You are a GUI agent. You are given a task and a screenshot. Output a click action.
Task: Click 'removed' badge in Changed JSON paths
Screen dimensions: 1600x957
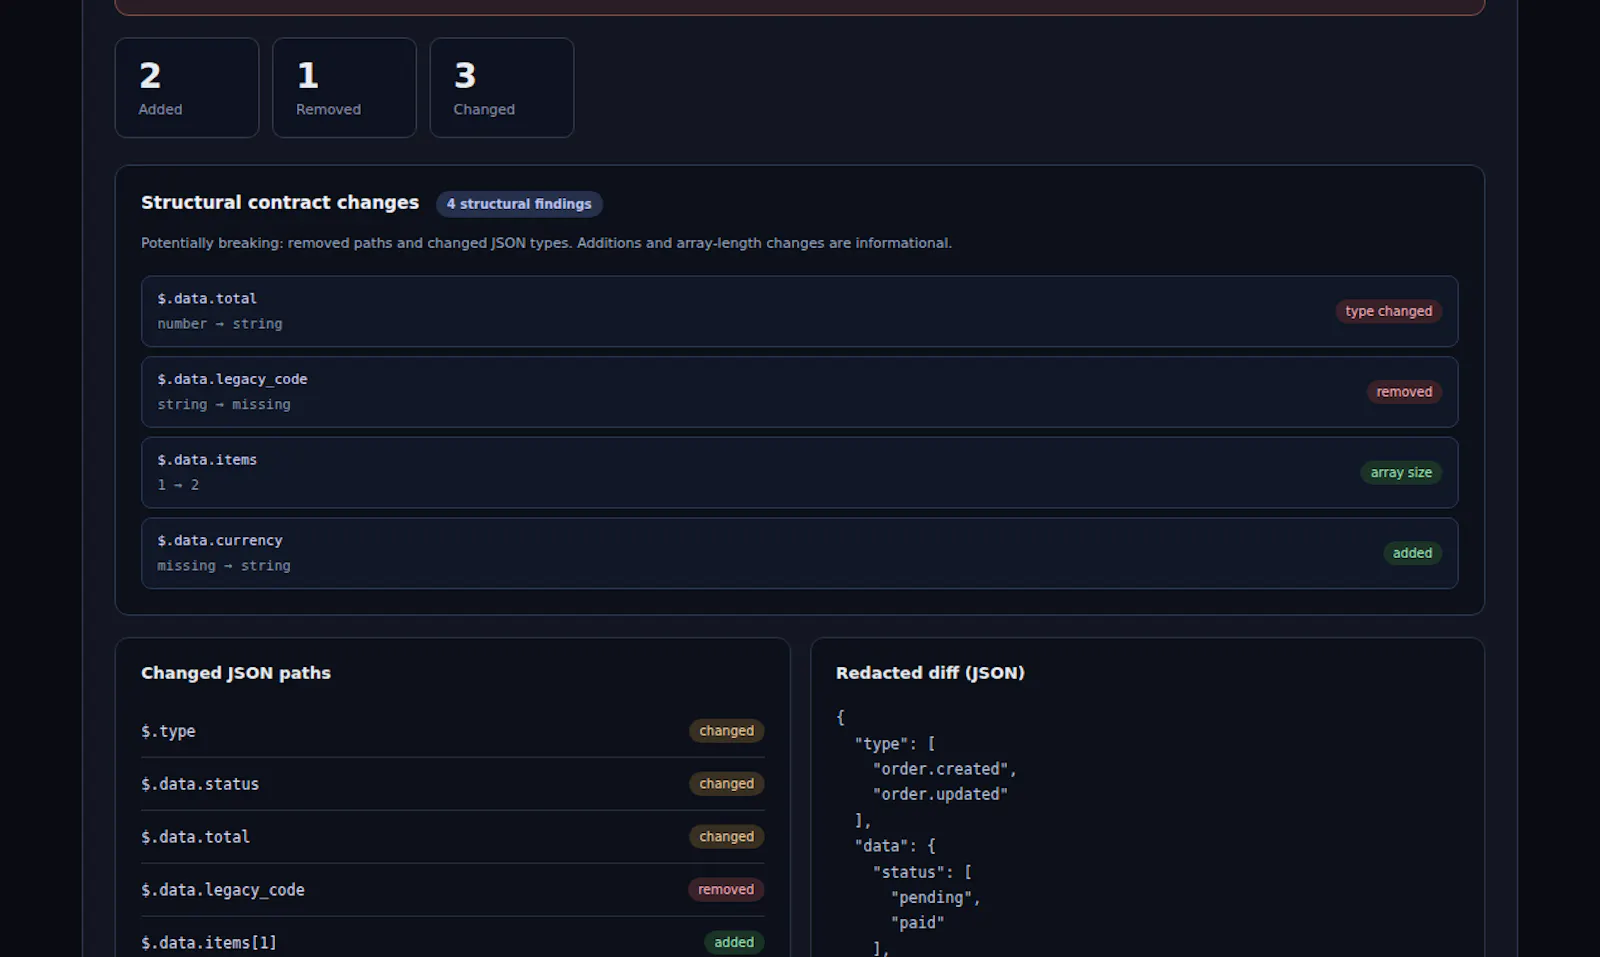pos(726,890)
